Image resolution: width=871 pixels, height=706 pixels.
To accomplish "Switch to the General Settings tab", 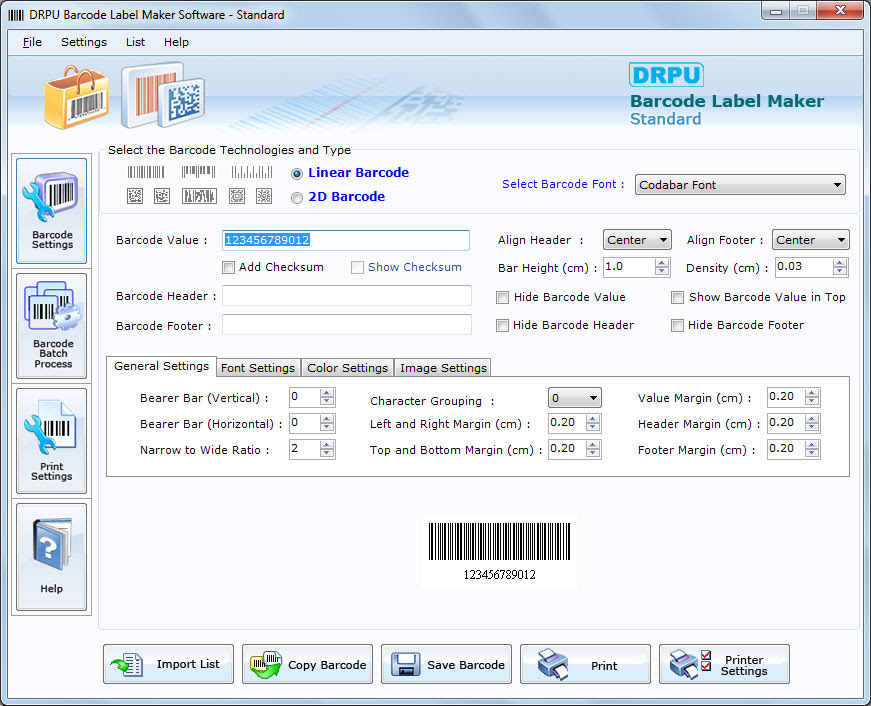I will 161,366.
